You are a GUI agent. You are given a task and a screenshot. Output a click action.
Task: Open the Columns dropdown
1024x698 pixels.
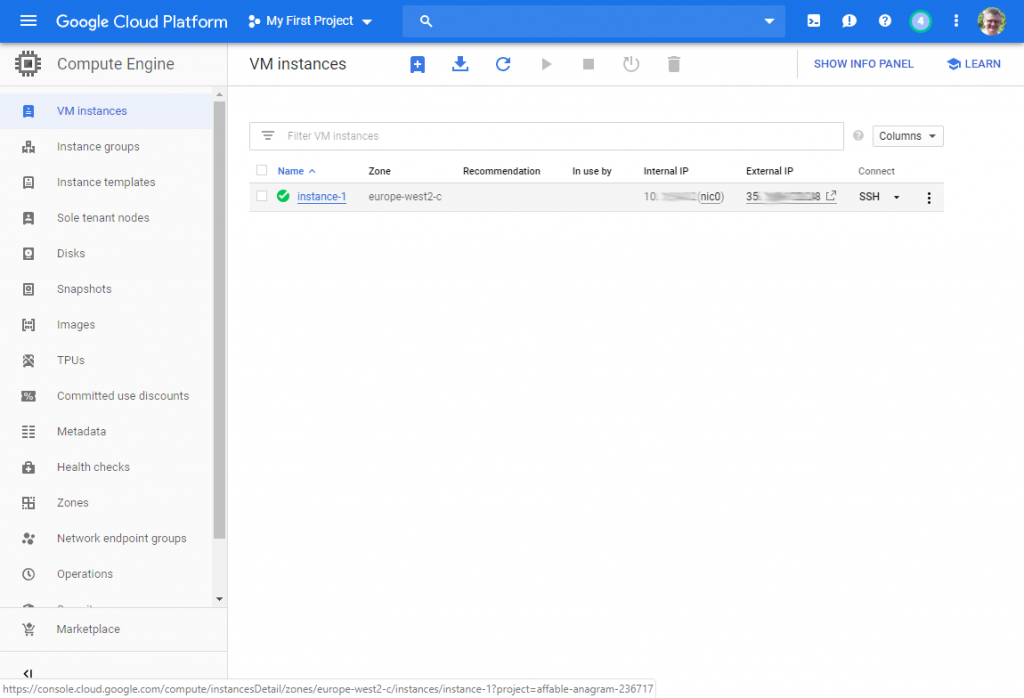pyautogui.click(x=908, y=136)
